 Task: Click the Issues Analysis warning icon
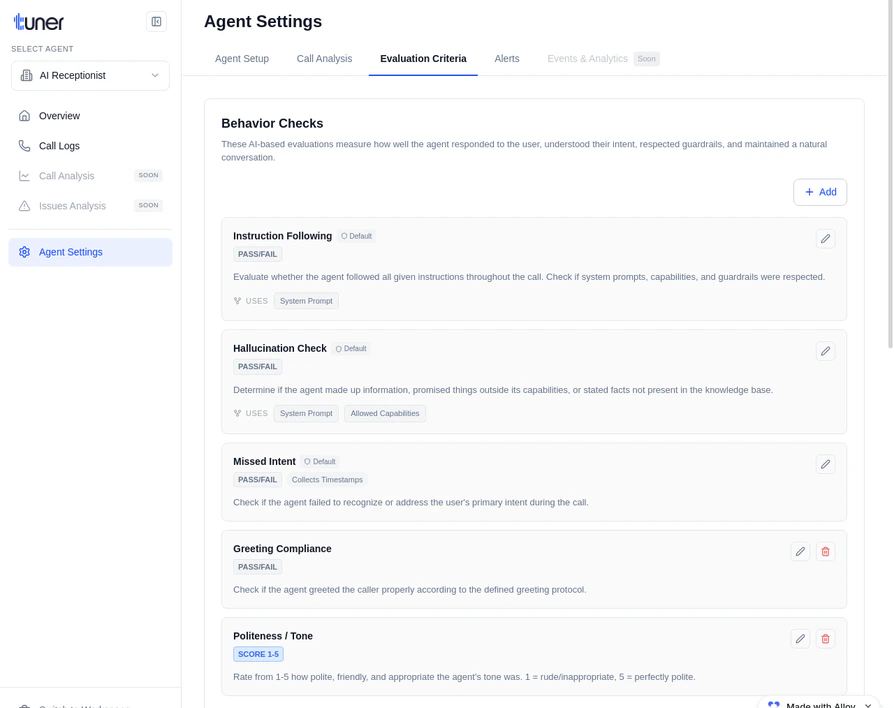[x=24, y=206]
